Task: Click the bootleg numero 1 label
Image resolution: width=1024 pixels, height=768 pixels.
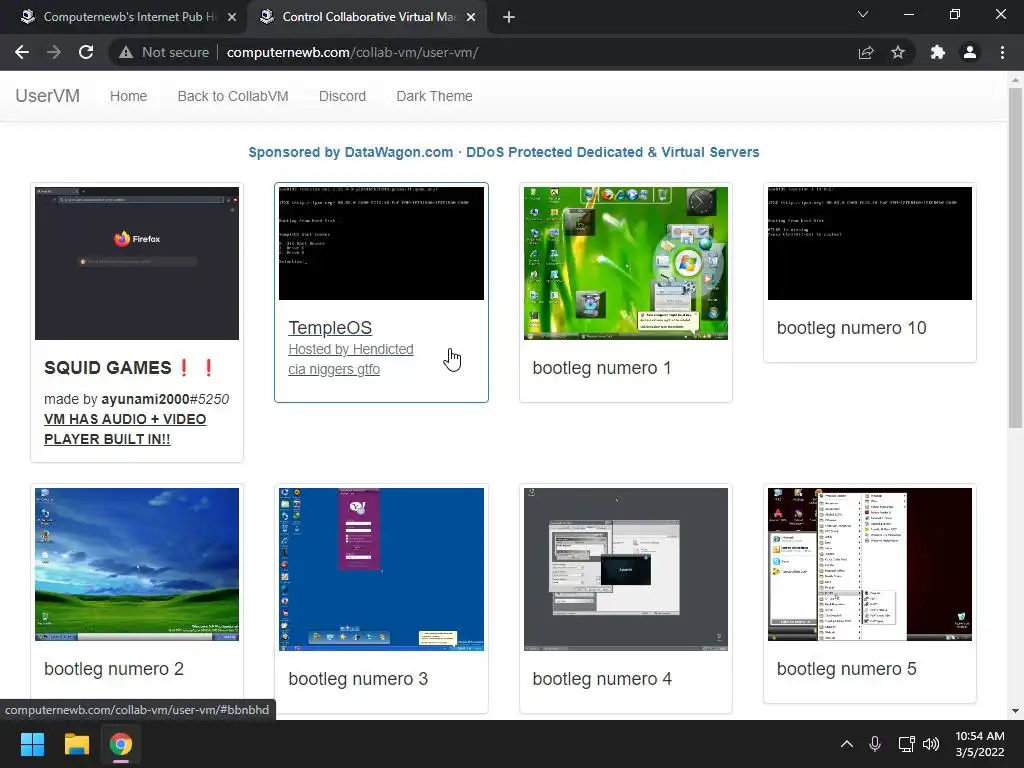Action: pos(601,368)
